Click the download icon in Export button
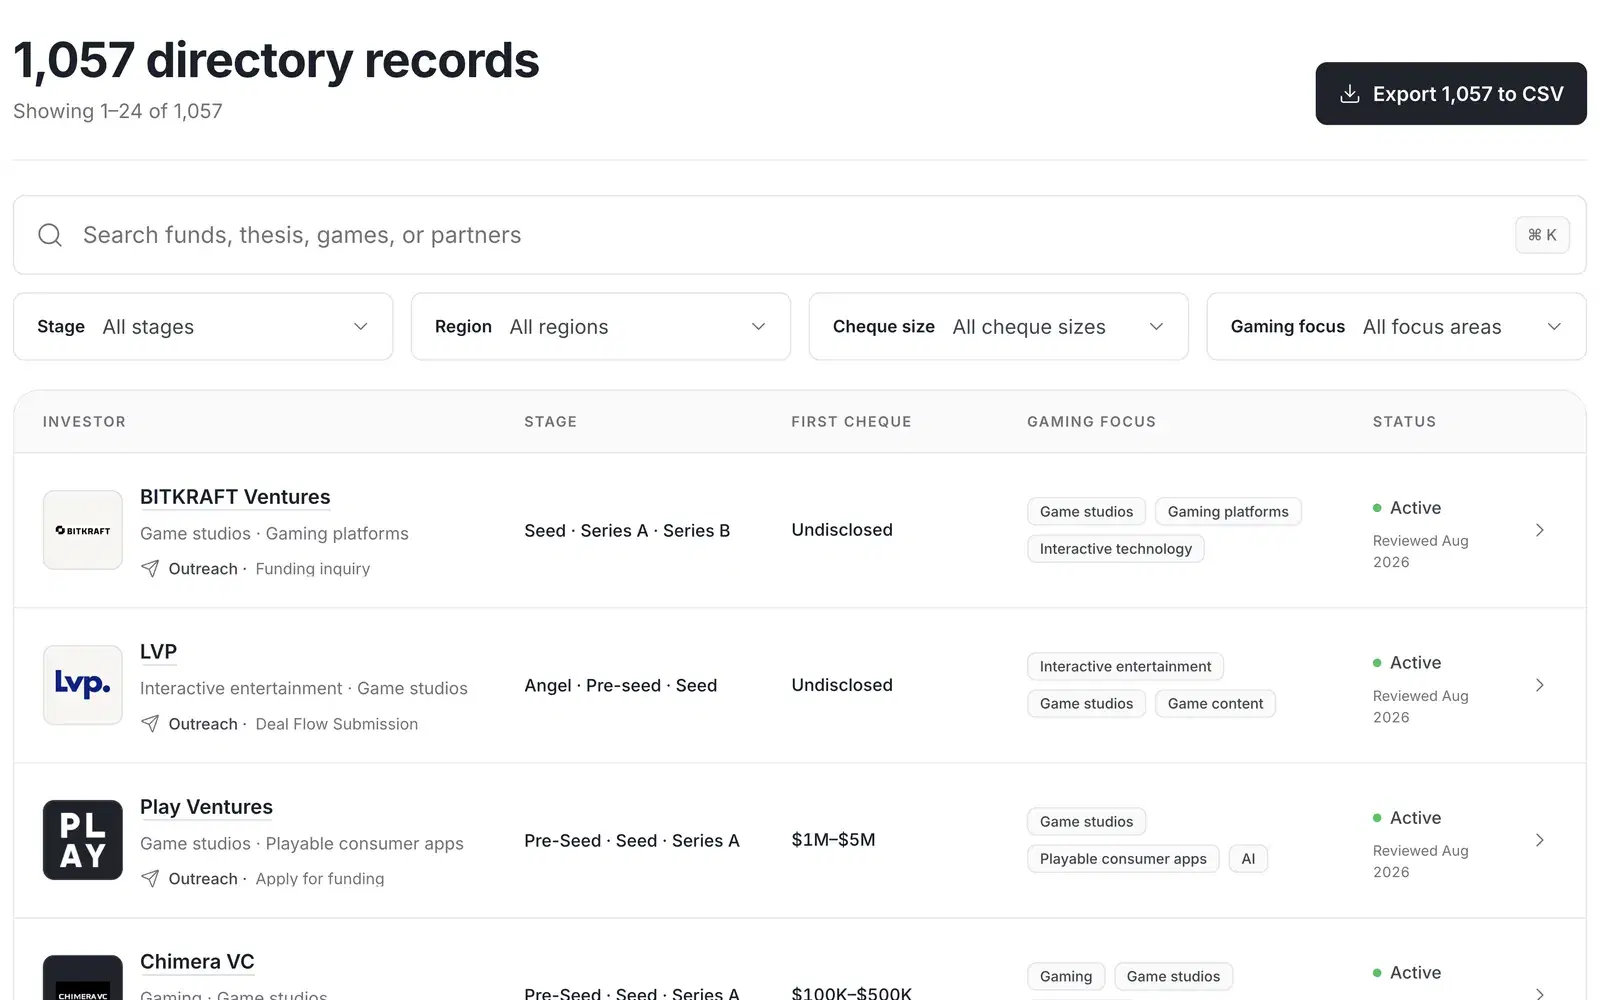The width and height of the screenshot is (1600, 1000). coord(1350,94)
